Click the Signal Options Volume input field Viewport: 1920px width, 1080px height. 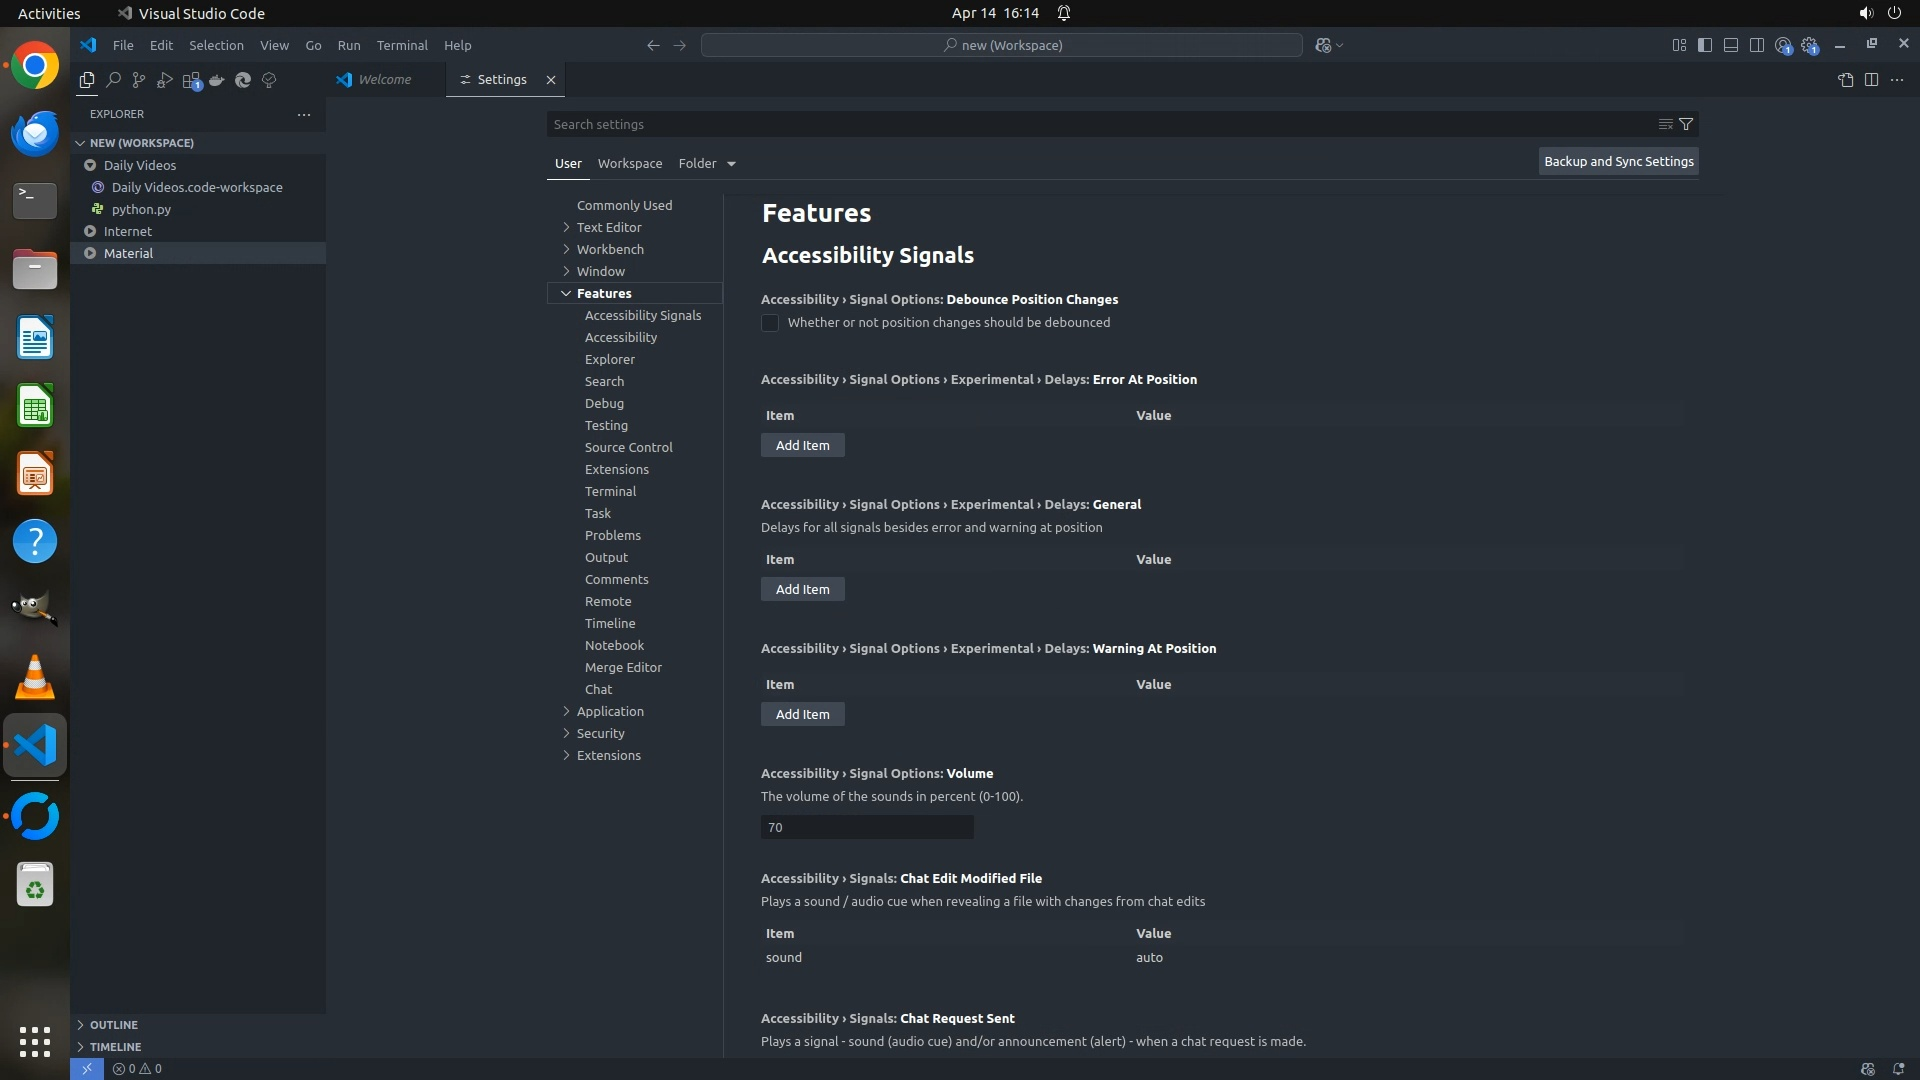click(x=866, y=827)
